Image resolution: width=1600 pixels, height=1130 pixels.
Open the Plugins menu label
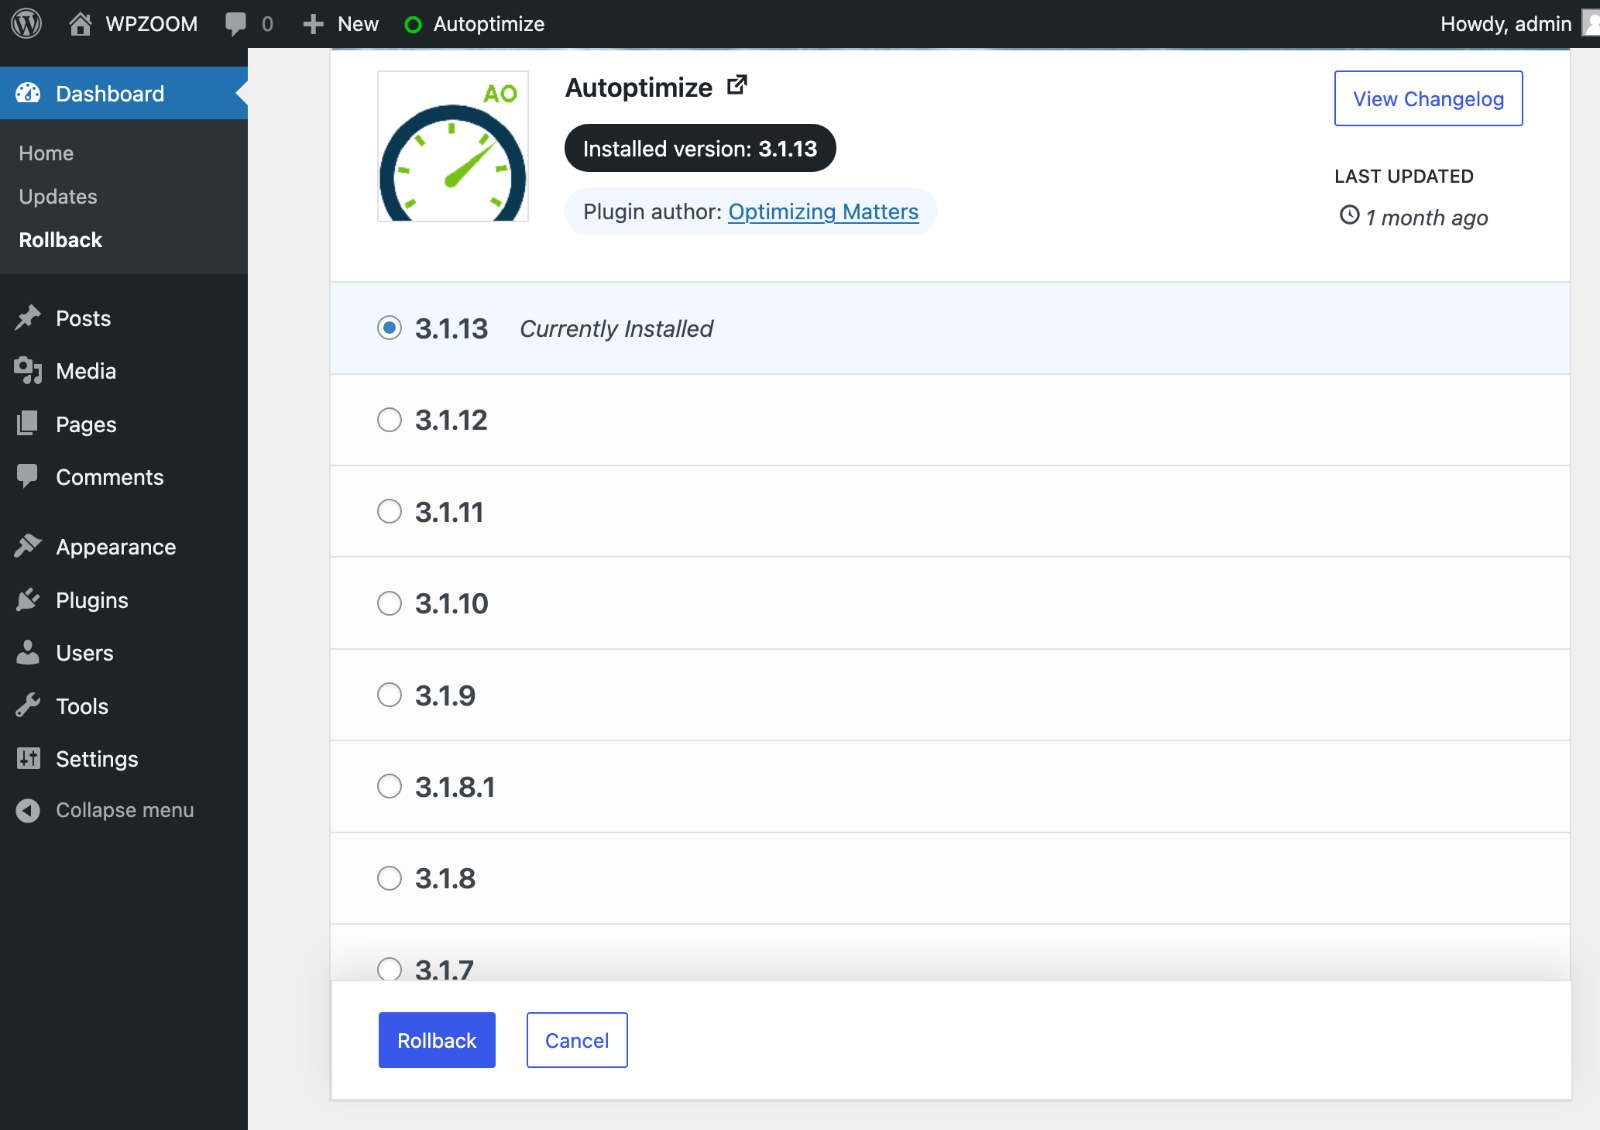[92, 600]
